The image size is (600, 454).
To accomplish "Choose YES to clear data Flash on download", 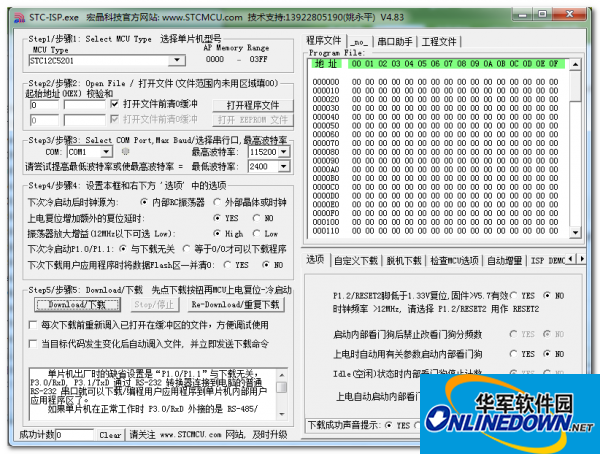I will pyautogui.click(x=227, y=265).
